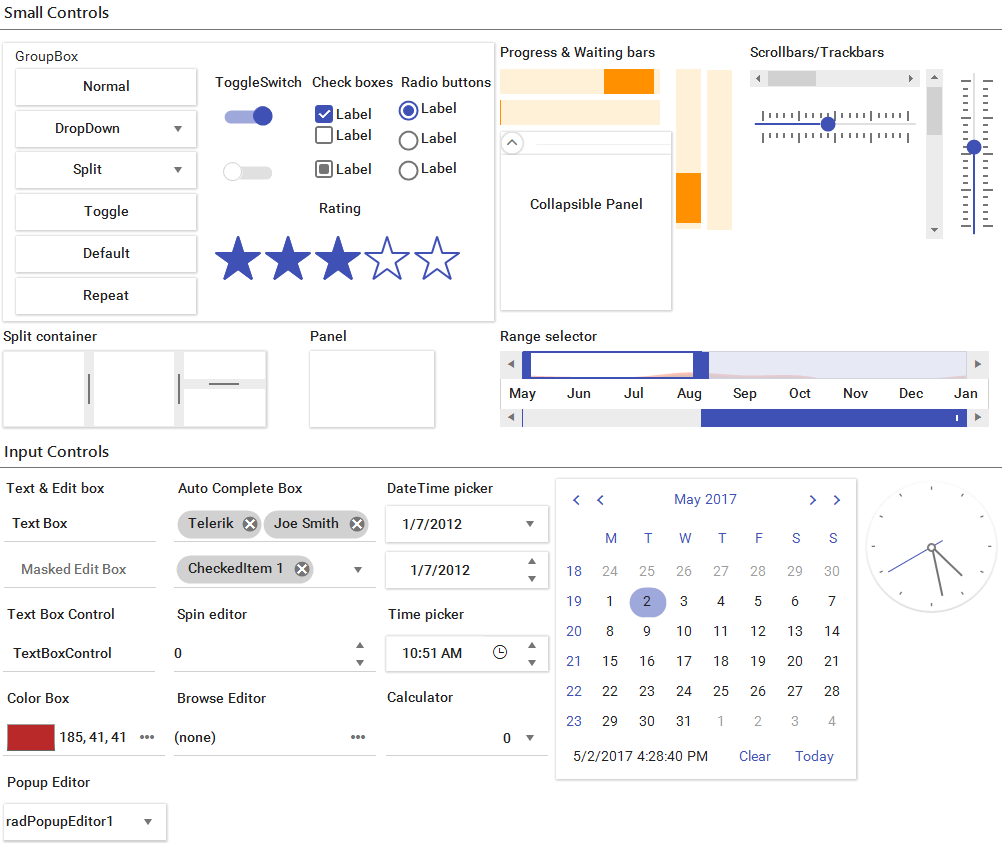Click vertical scrollbar up arrow
This screenshot has height=843, width=1002.
coord(934,77)
